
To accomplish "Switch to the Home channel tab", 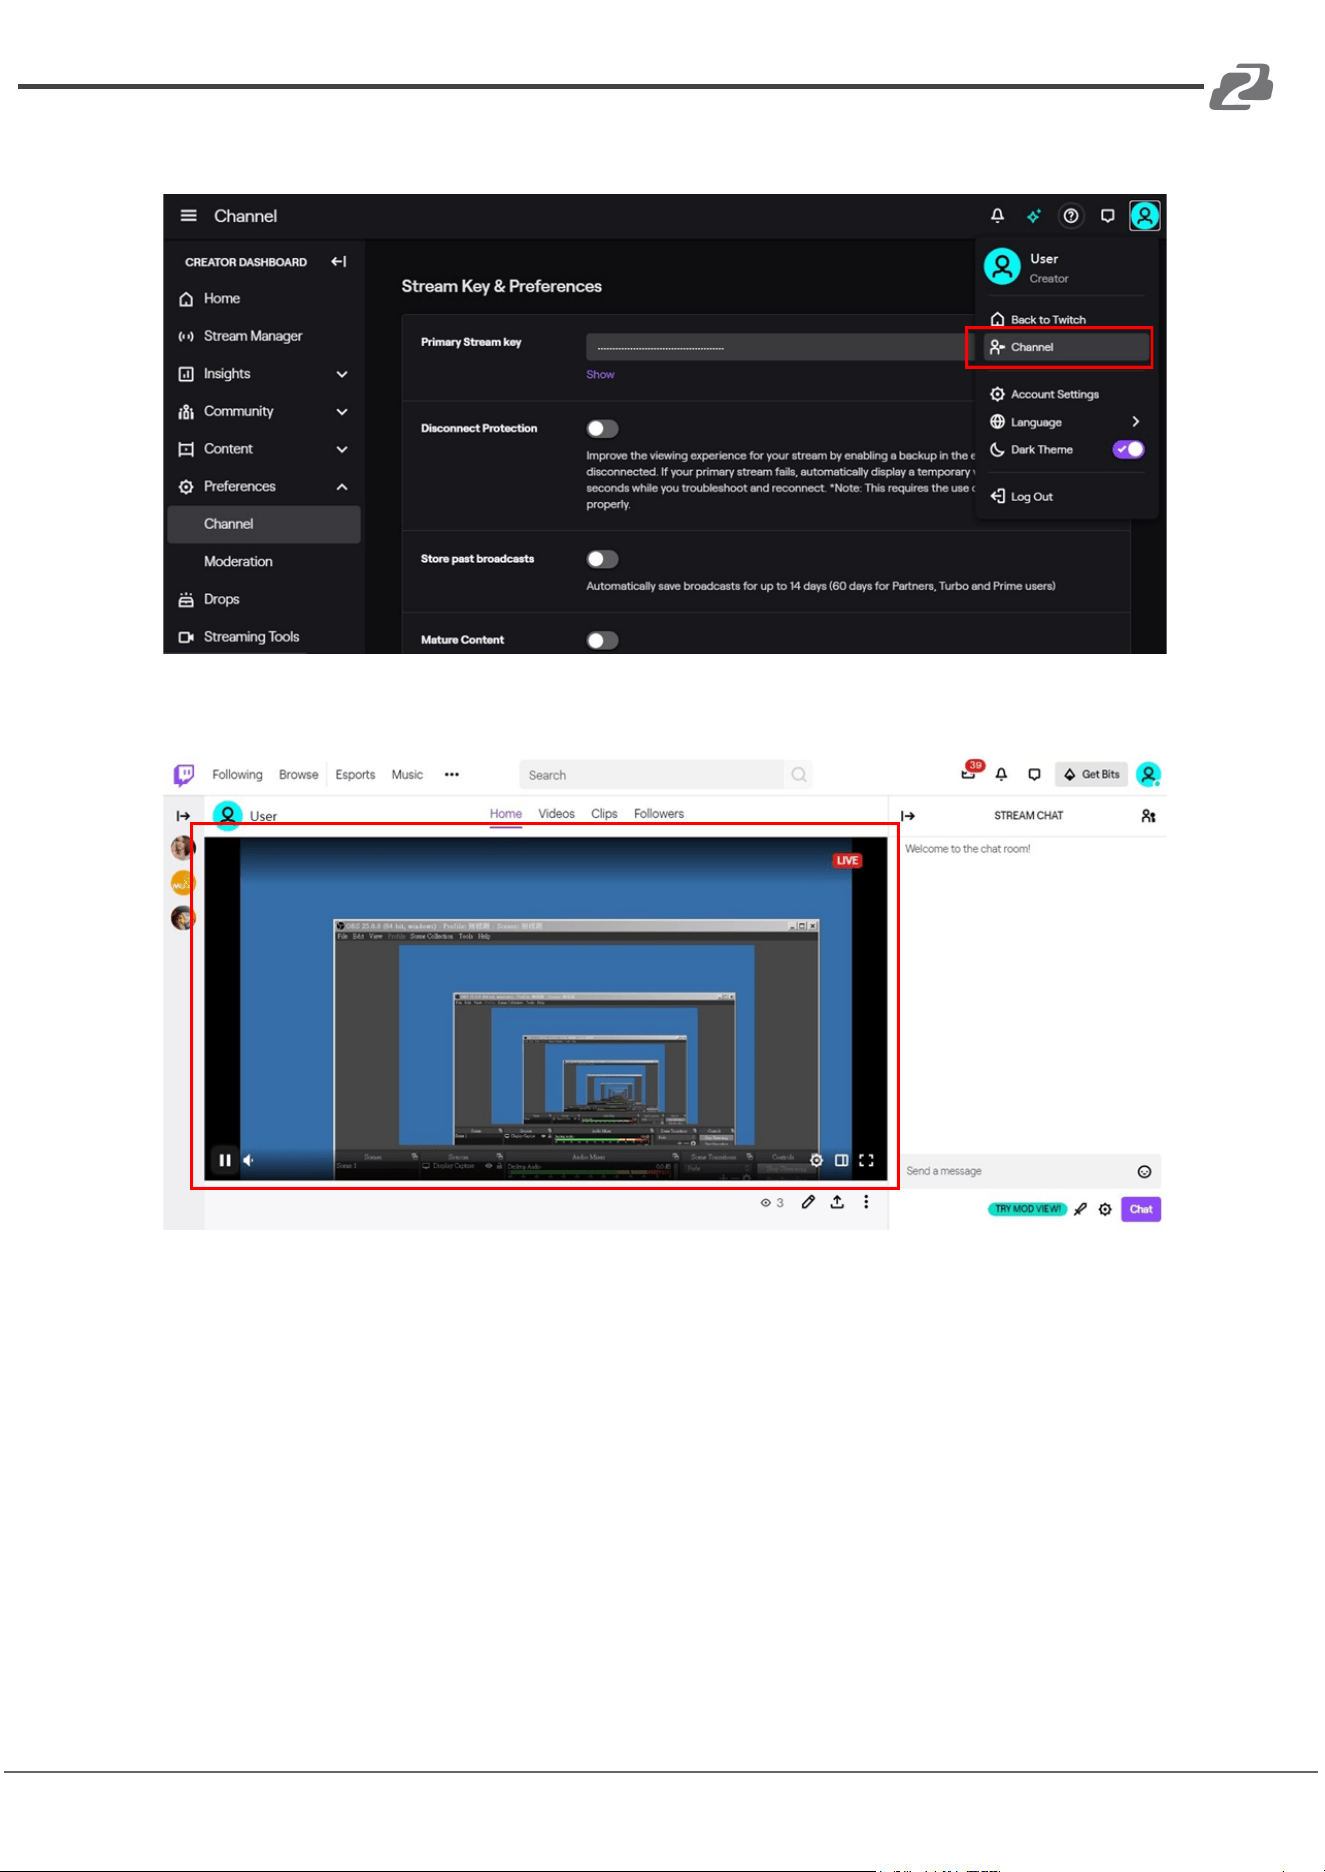I will tap(506, 814).
